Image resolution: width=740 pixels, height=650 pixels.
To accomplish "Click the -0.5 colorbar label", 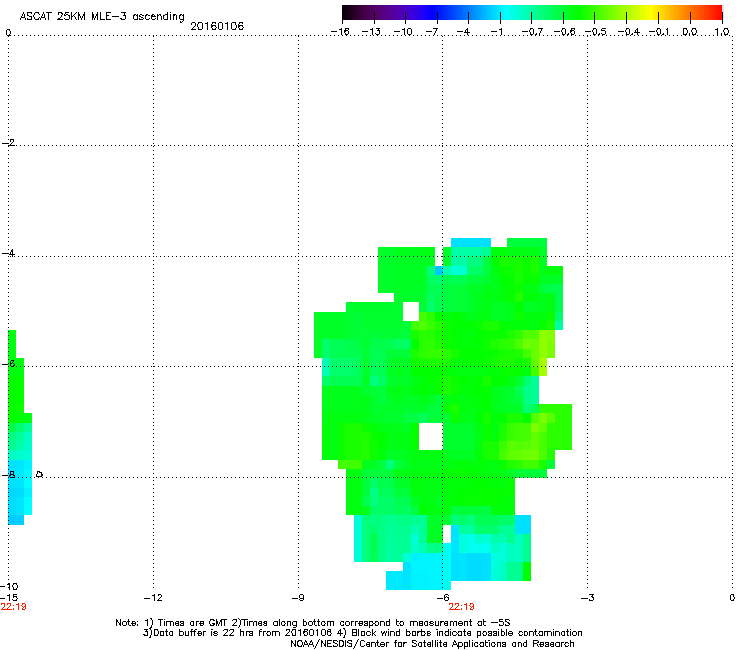I will pyautogui.click(x=596, y=32).
